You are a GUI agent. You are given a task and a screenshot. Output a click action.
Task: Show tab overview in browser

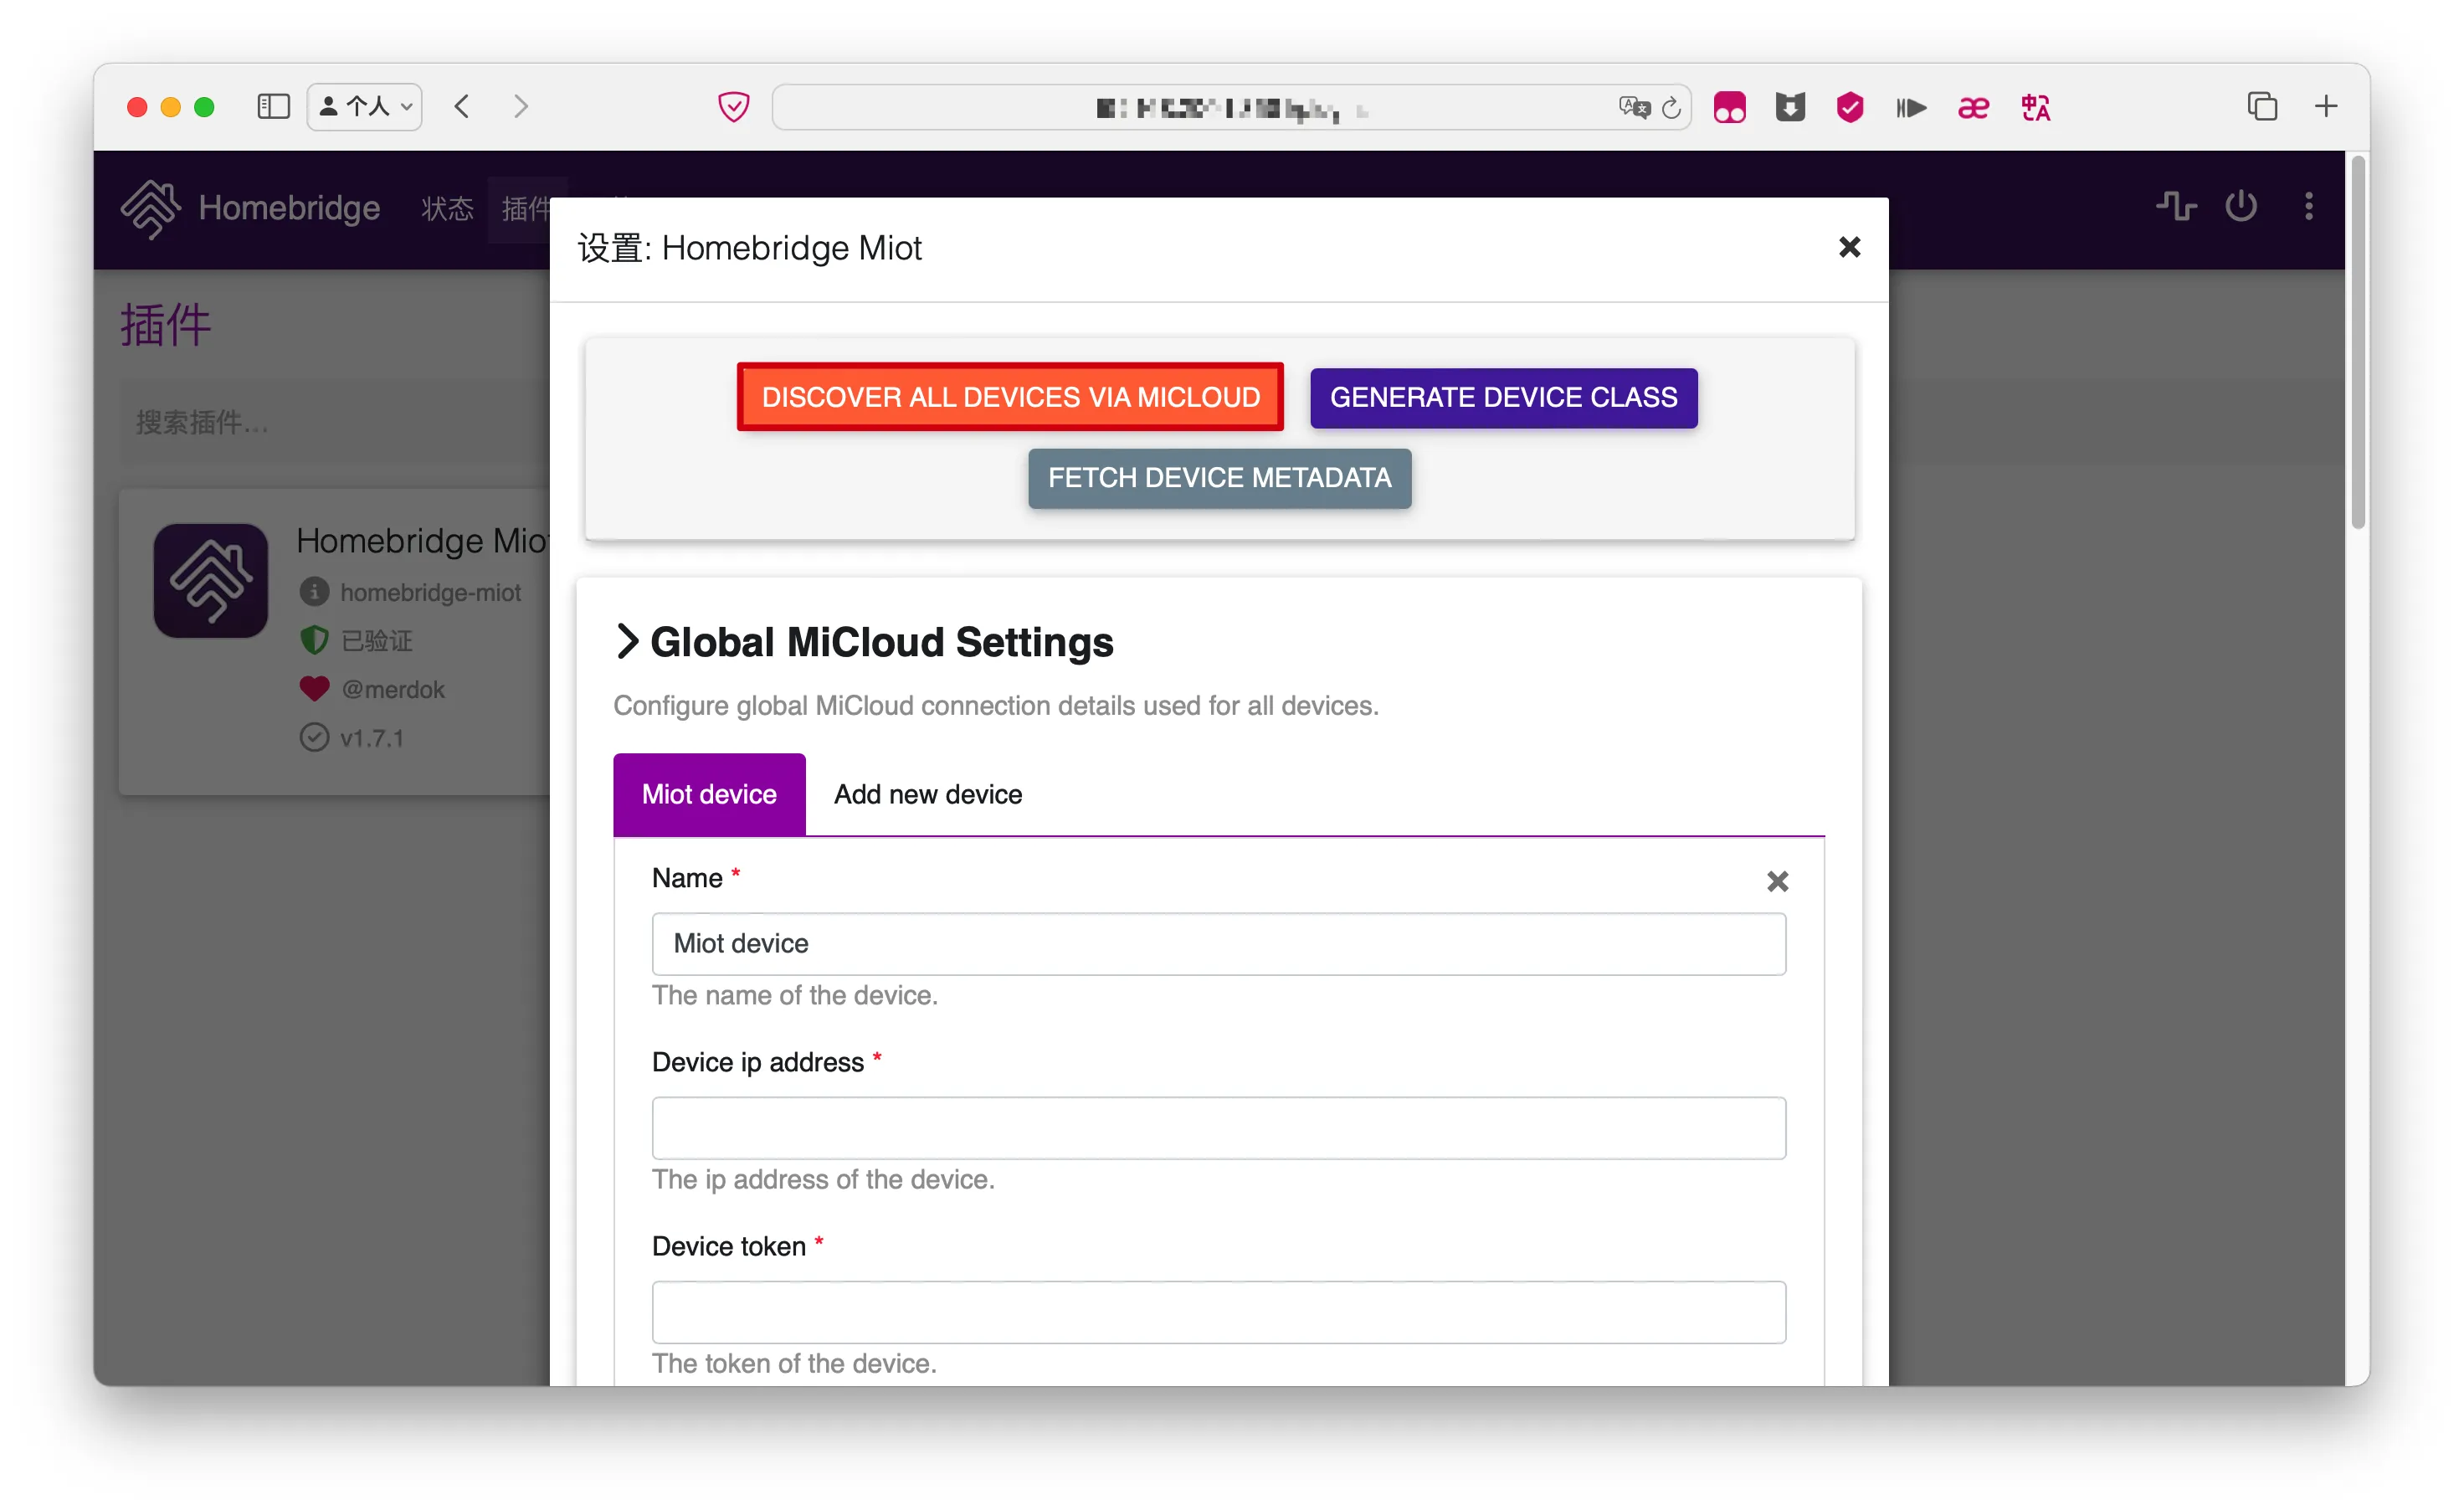[2262, 107]
